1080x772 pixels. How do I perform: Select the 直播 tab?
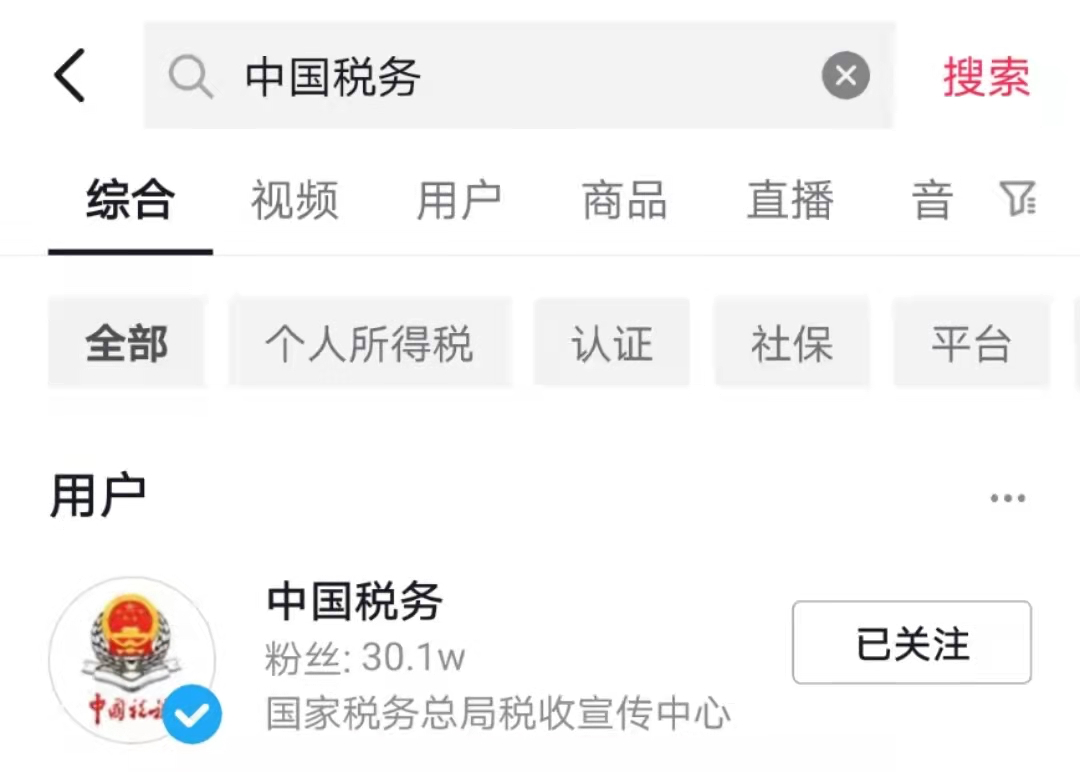(790, 200)
